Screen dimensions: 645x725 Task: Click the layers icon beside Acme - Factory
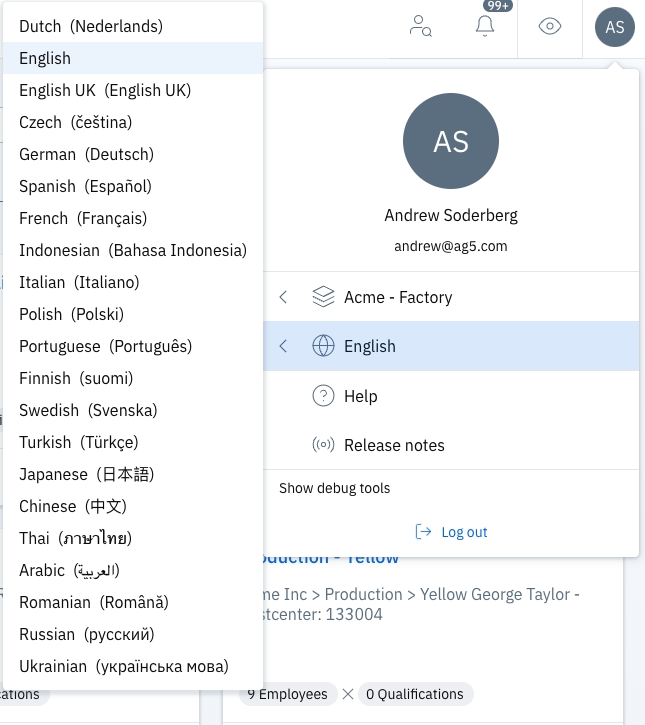[x=323, y=297]
